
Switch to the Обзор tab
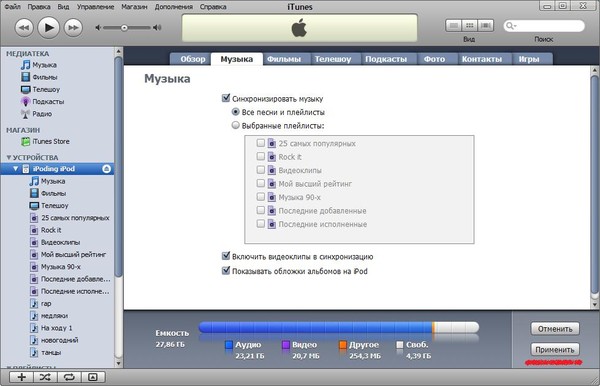[192, 59]
